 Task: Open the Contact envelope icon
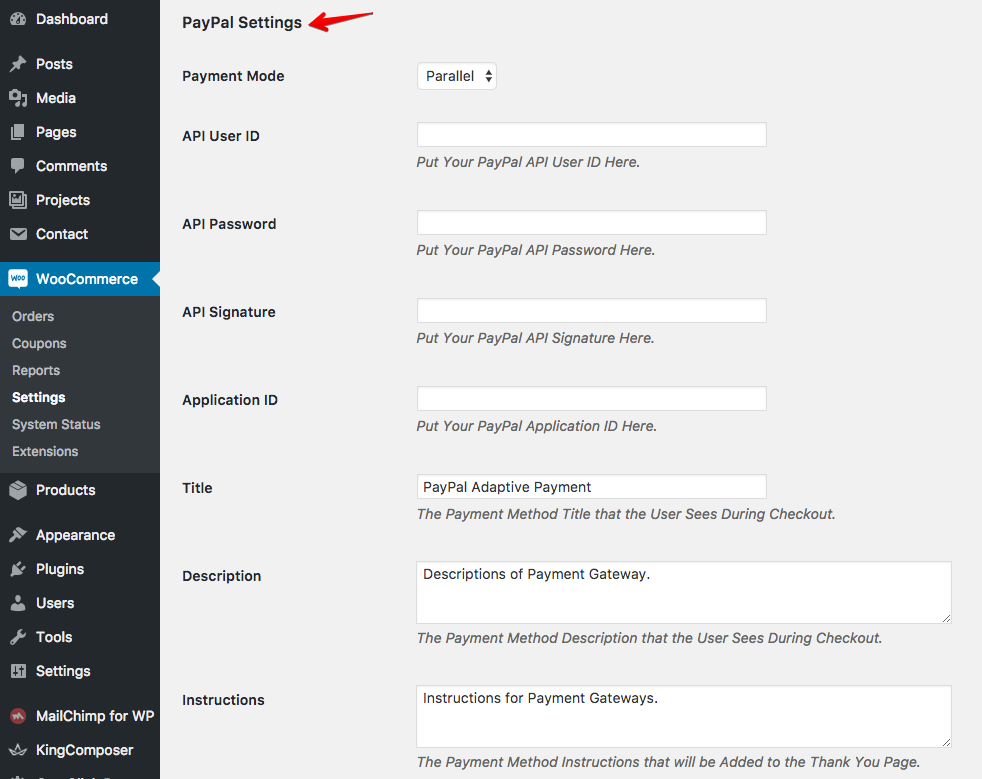point(18,233)
